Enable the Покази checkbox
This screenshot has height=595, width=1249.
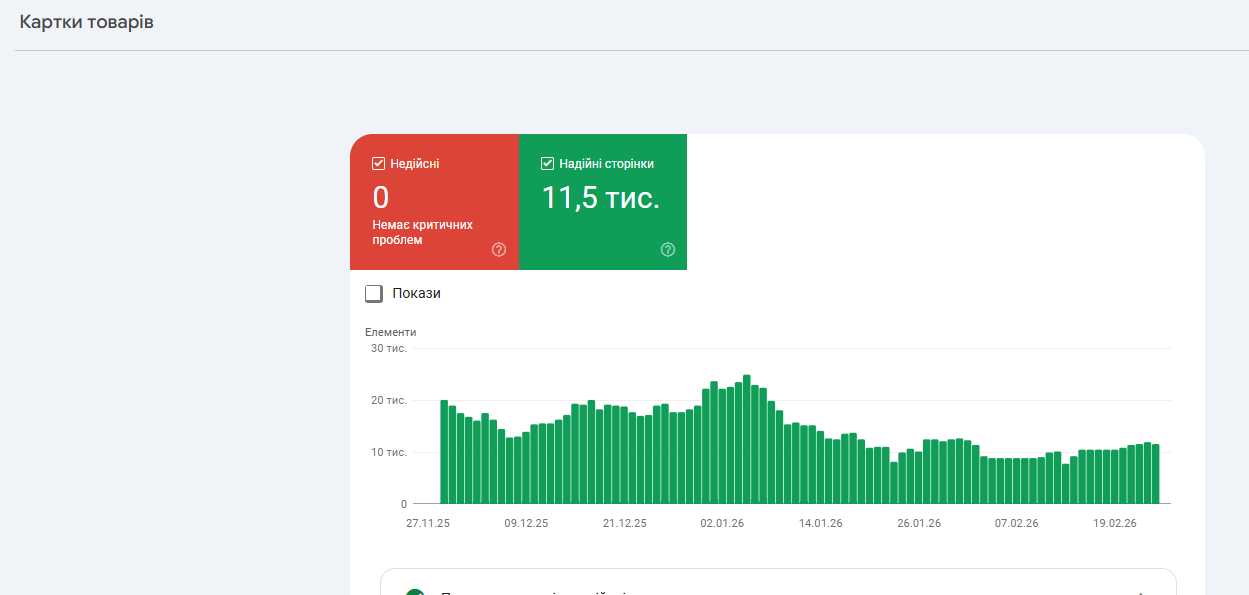point(374,293)
